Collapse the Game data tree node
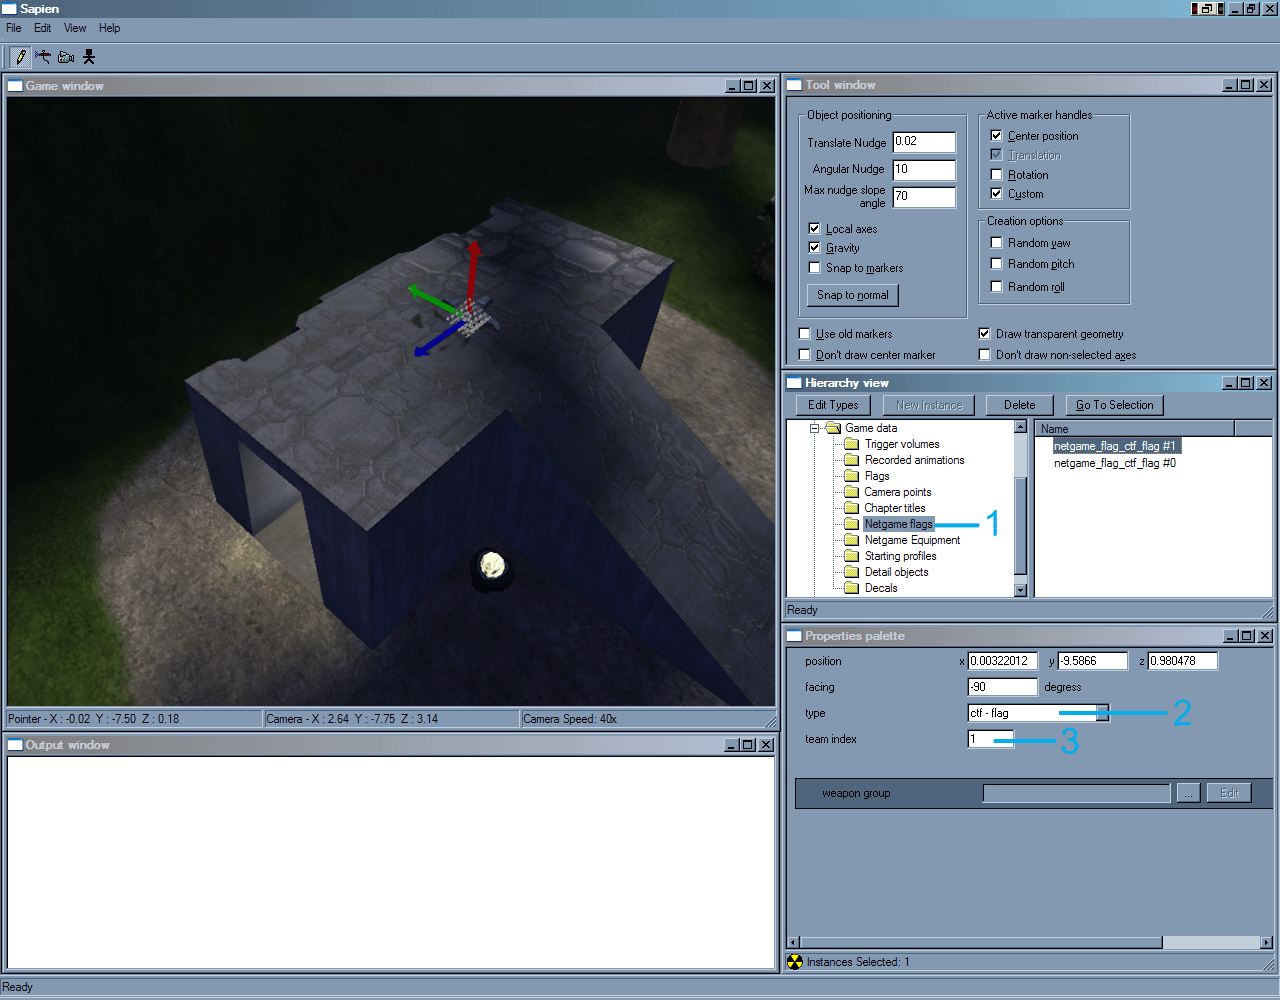This screenshot has width=1280, height=1000. tap(814, 428)
